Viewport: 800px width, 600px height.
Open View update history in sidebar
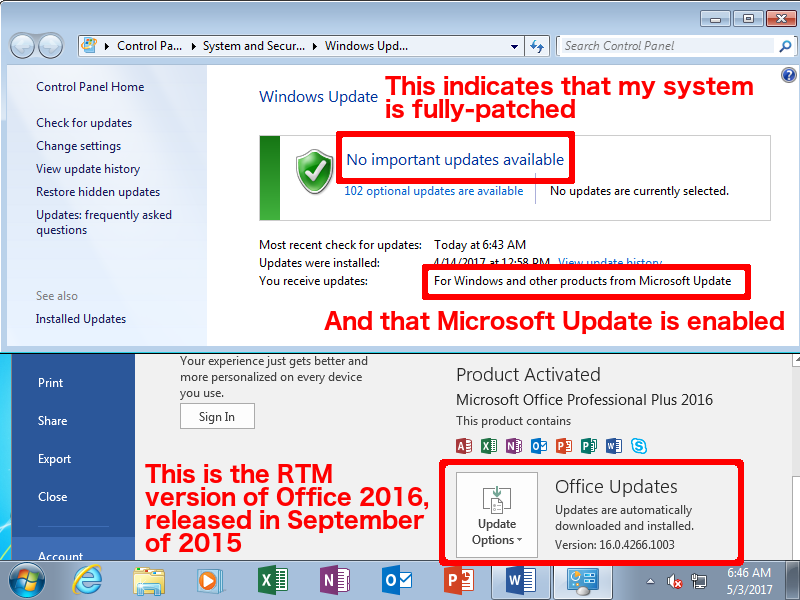click(x=88, y=169)
